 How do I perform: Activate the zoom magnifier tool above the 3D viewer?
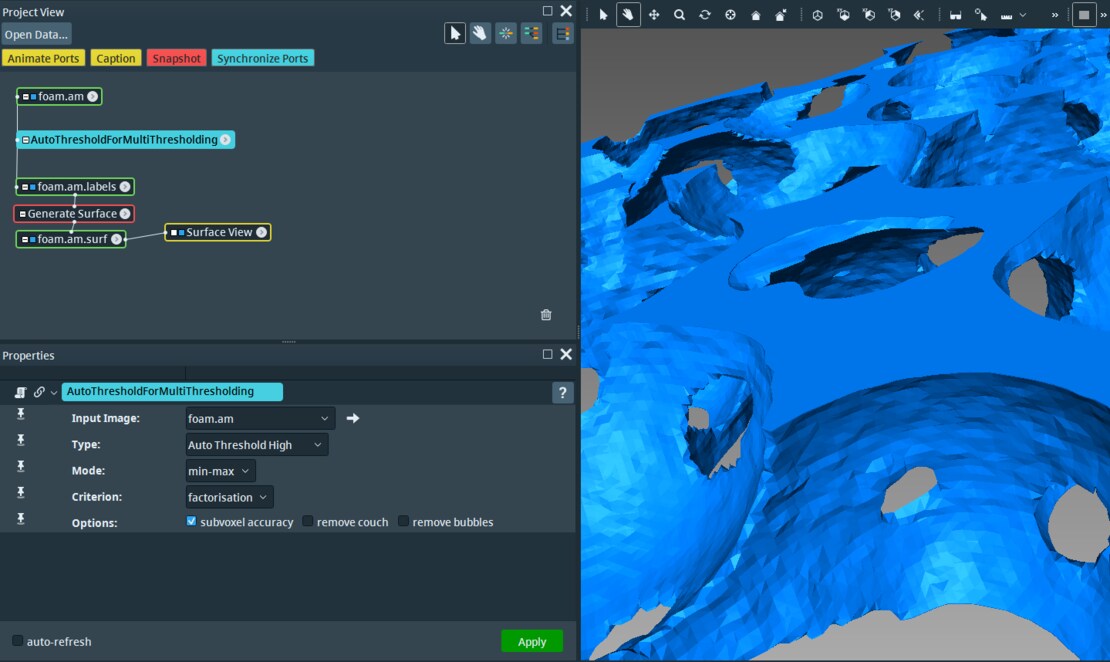click(x=678, y=14)
